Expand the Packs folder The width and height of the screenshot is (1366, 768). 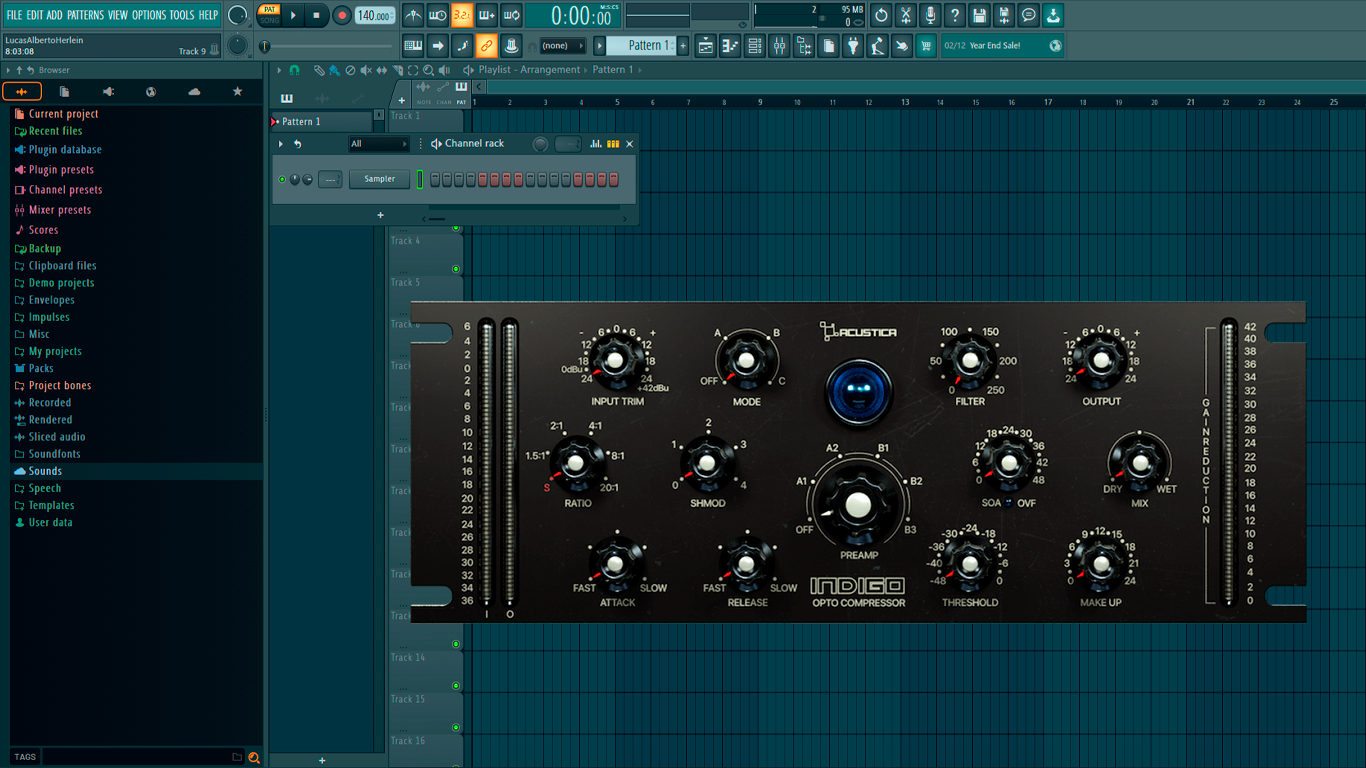click(x=41, y=368)
